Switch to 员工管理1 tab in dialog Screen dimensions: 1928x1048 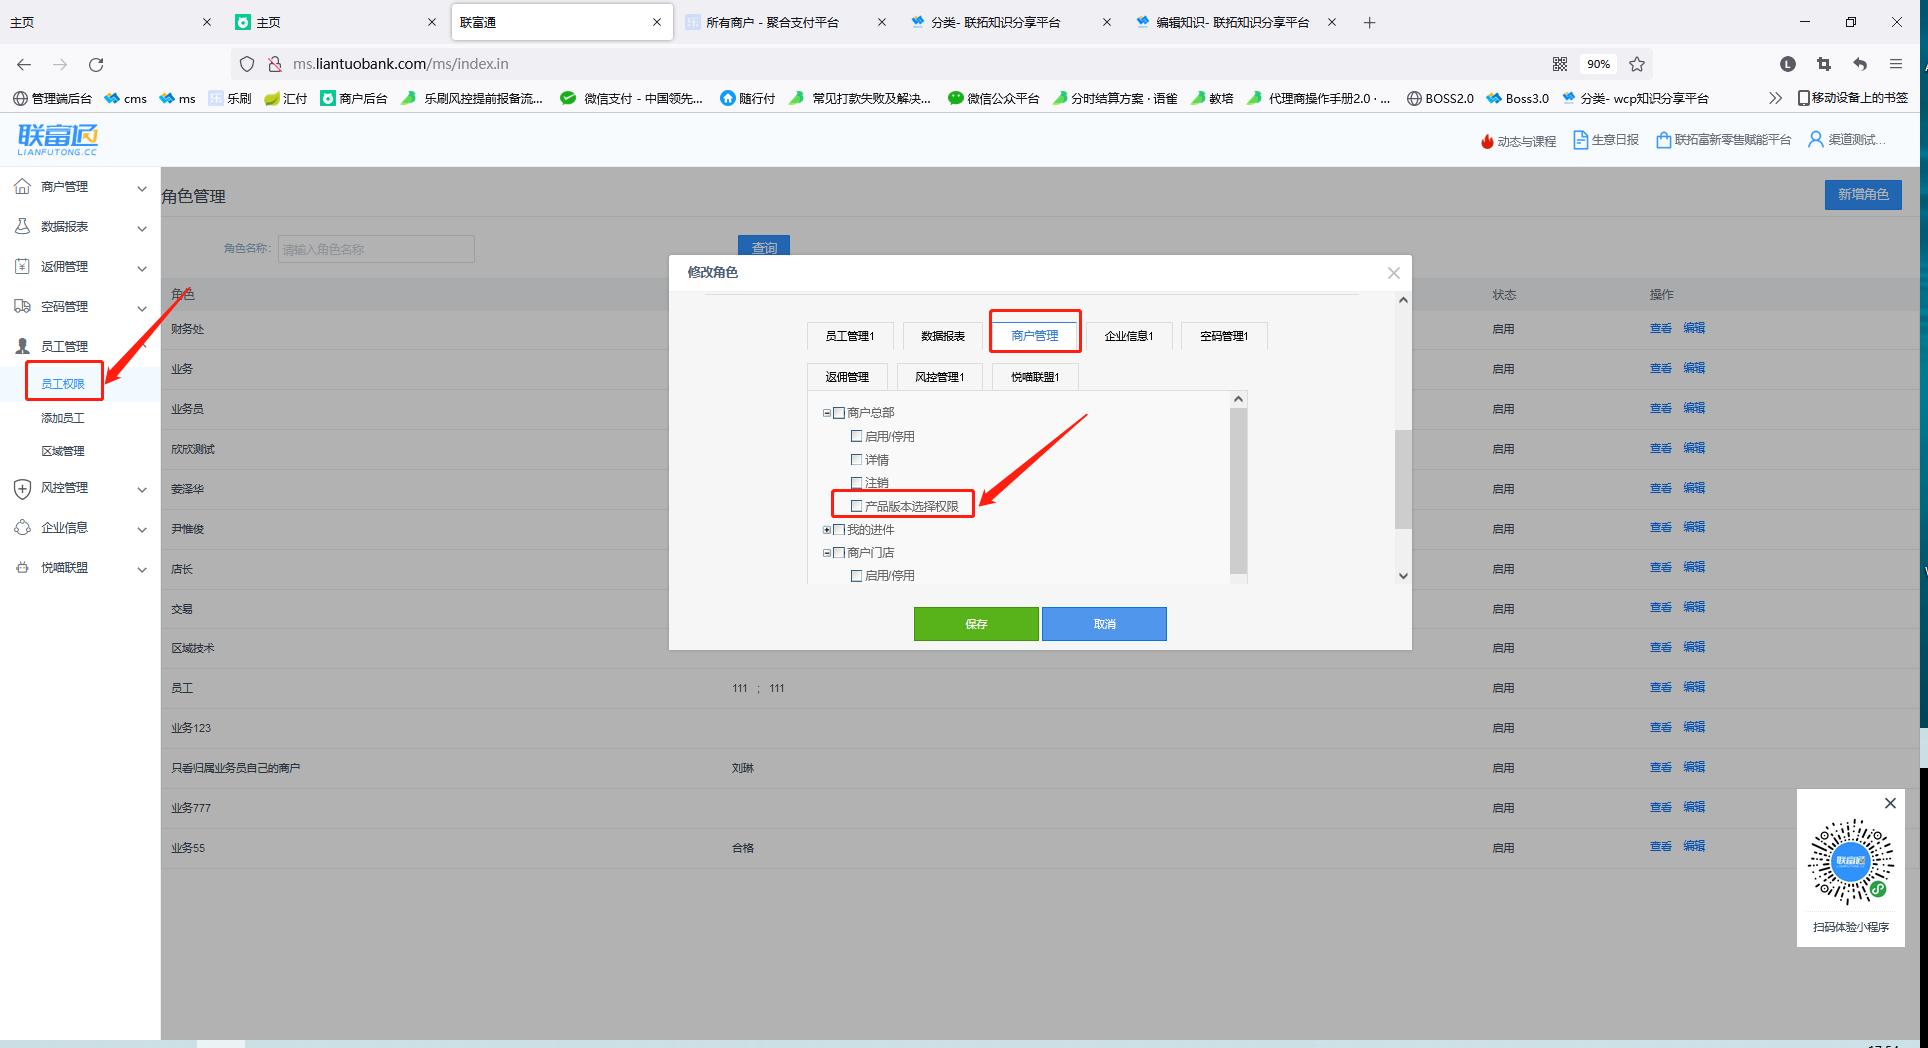pyautogui.click(x=849, y=336)
